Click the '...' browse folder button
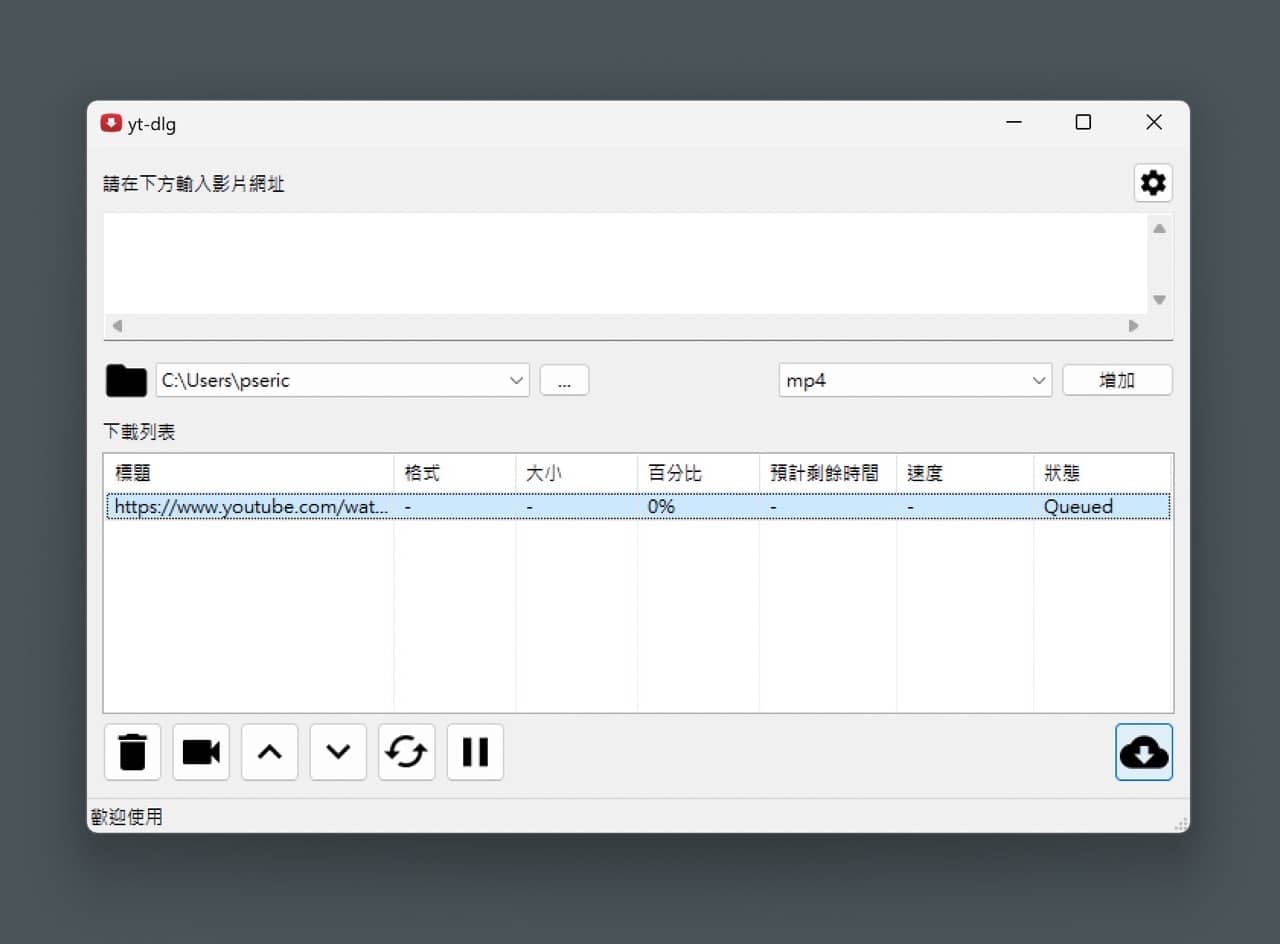The width and height of the screenshot is (1280, 944). point(564,380)
